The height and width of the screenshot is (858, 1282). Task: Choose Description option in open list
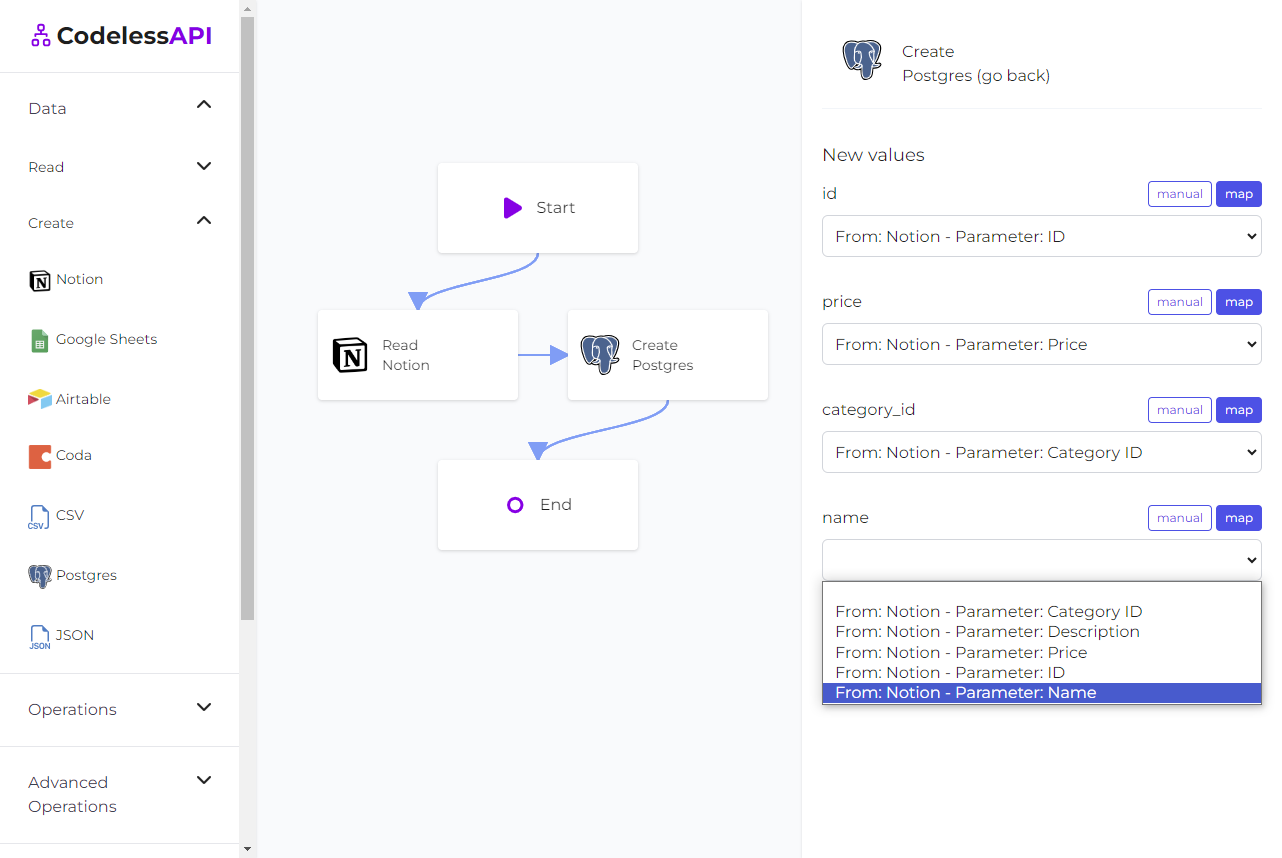tap(1042, 632)
